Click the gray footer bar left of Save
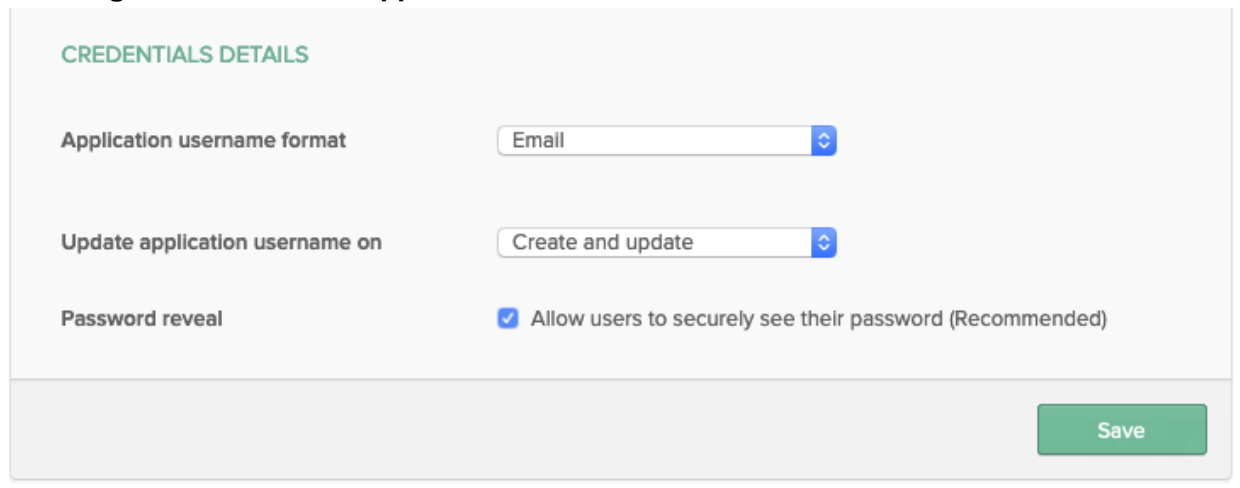 tap(500, 430)
